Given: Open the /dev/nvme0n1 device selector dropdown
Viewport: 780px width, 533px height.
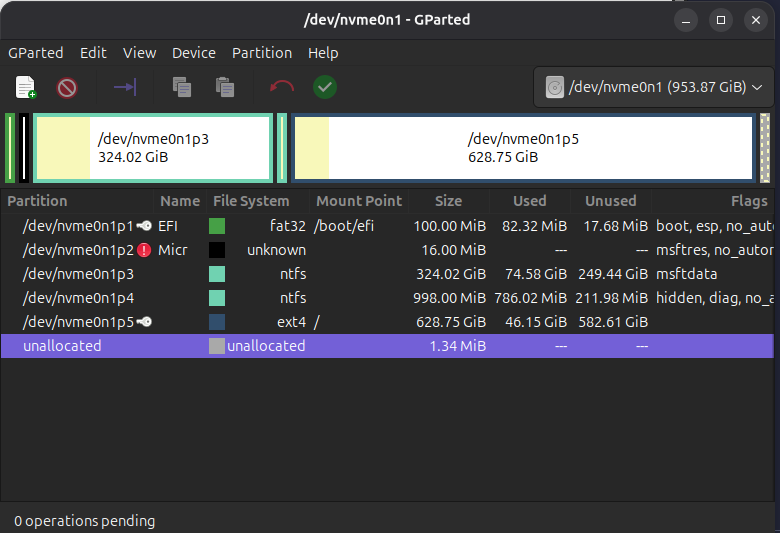Looking at the screenshot, I should (654, 88).
